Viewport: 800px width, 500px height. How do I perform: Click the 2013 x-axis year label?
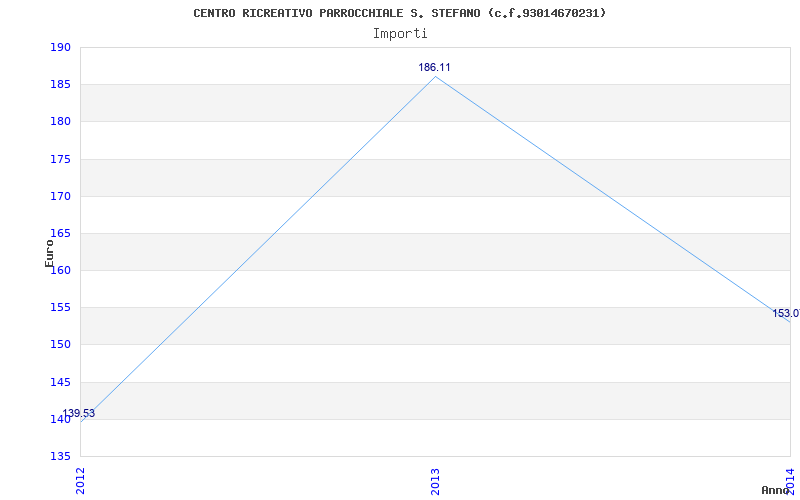click(x=435, y=481)
